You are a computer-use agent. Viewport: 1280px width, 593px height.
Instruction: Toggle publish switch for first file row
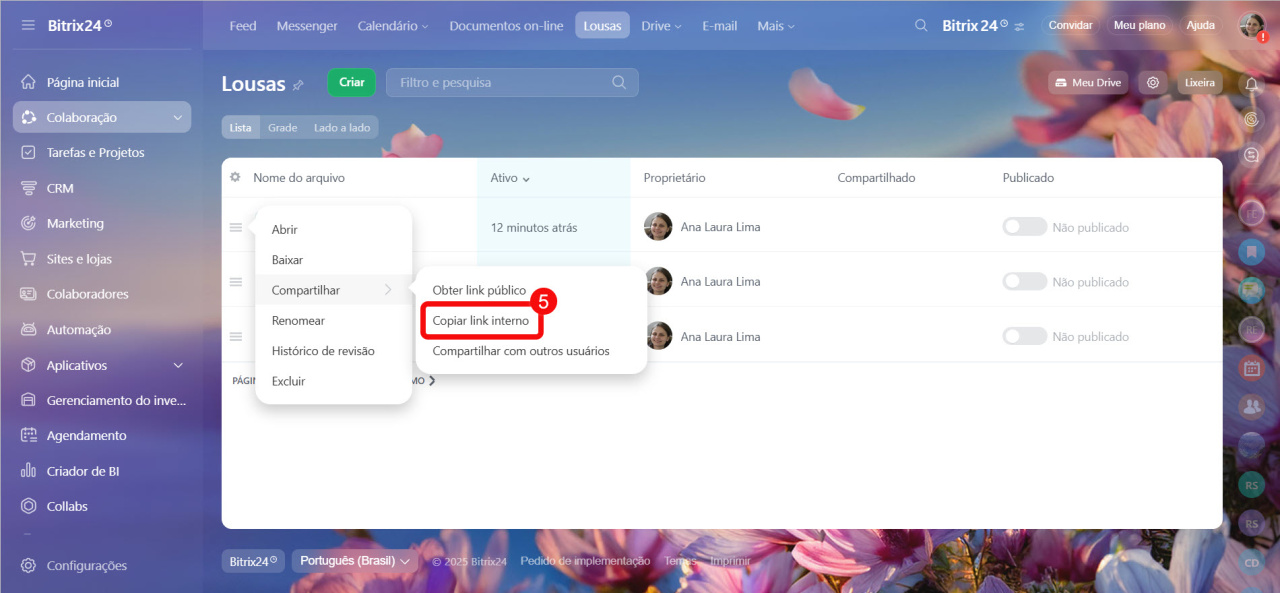click(1025, 227)
